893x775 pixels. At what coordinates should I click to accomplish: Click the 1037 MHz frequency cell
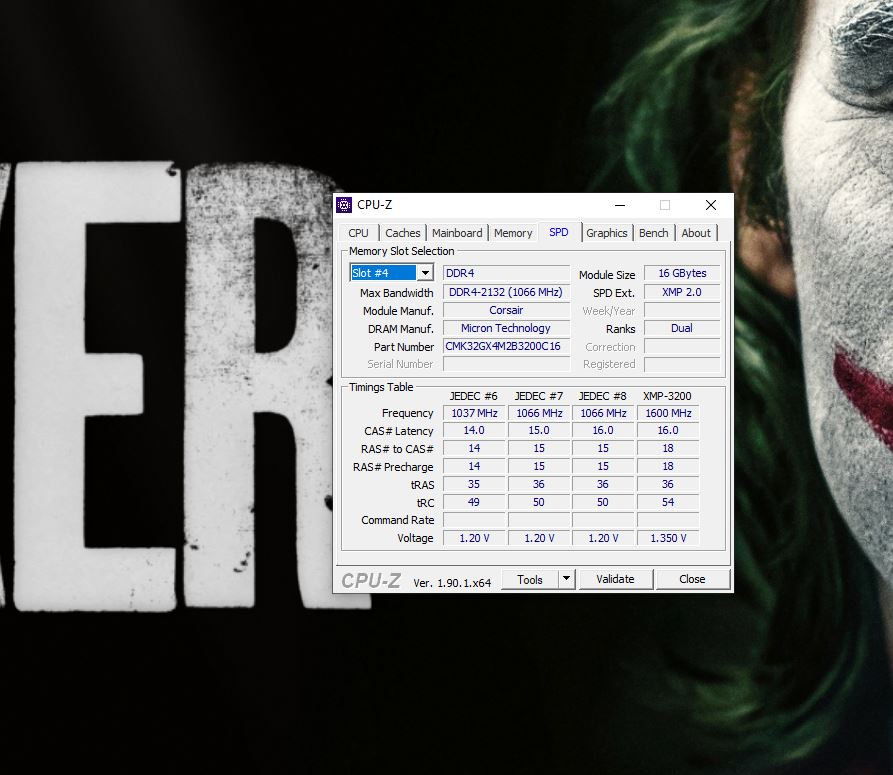tap(474, 413)
